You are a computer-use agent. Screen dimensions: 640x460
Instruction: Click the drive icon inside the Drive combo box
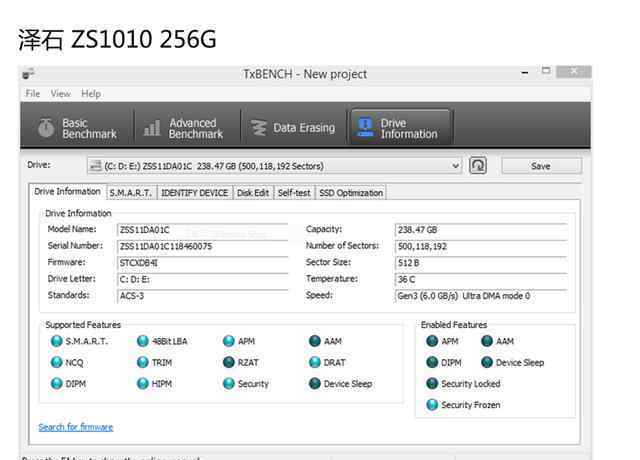click(x=95, y=166)
